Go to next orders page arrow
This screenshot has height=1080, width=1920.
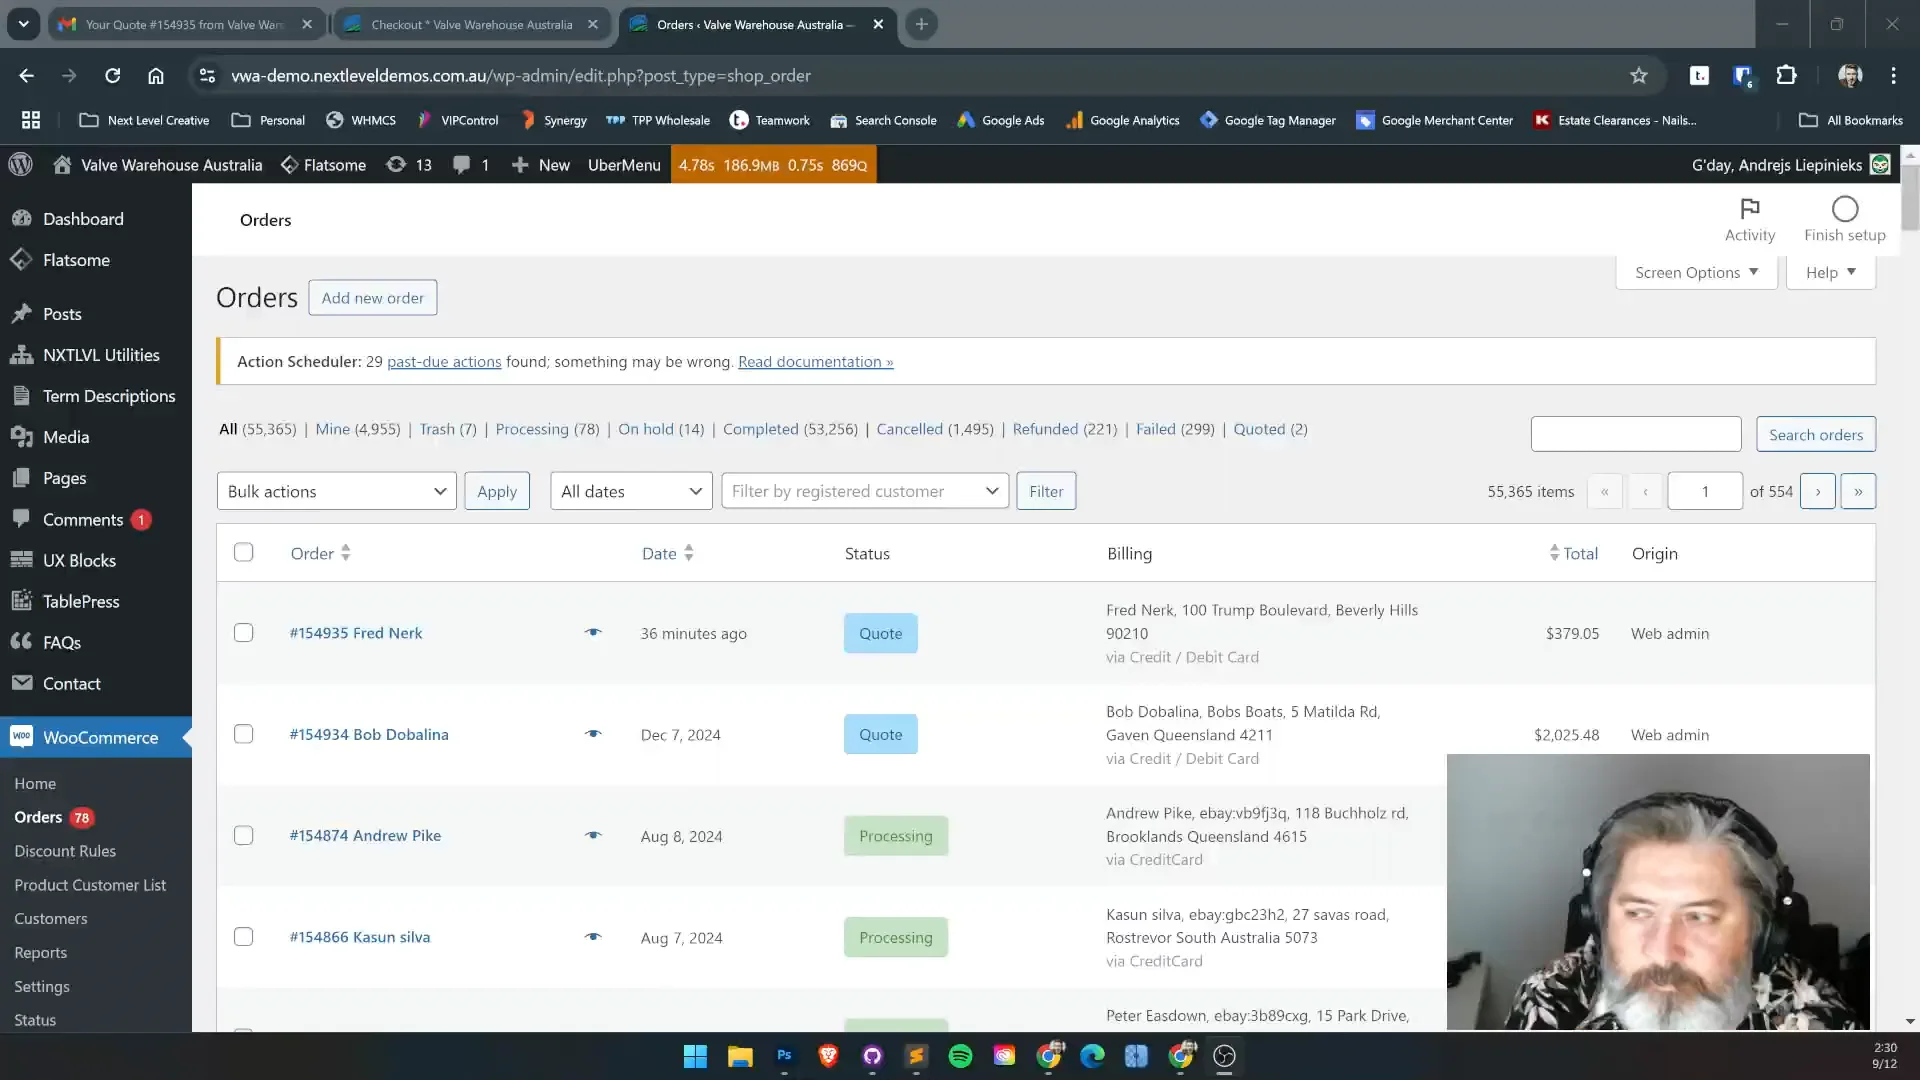(1817, 491)
